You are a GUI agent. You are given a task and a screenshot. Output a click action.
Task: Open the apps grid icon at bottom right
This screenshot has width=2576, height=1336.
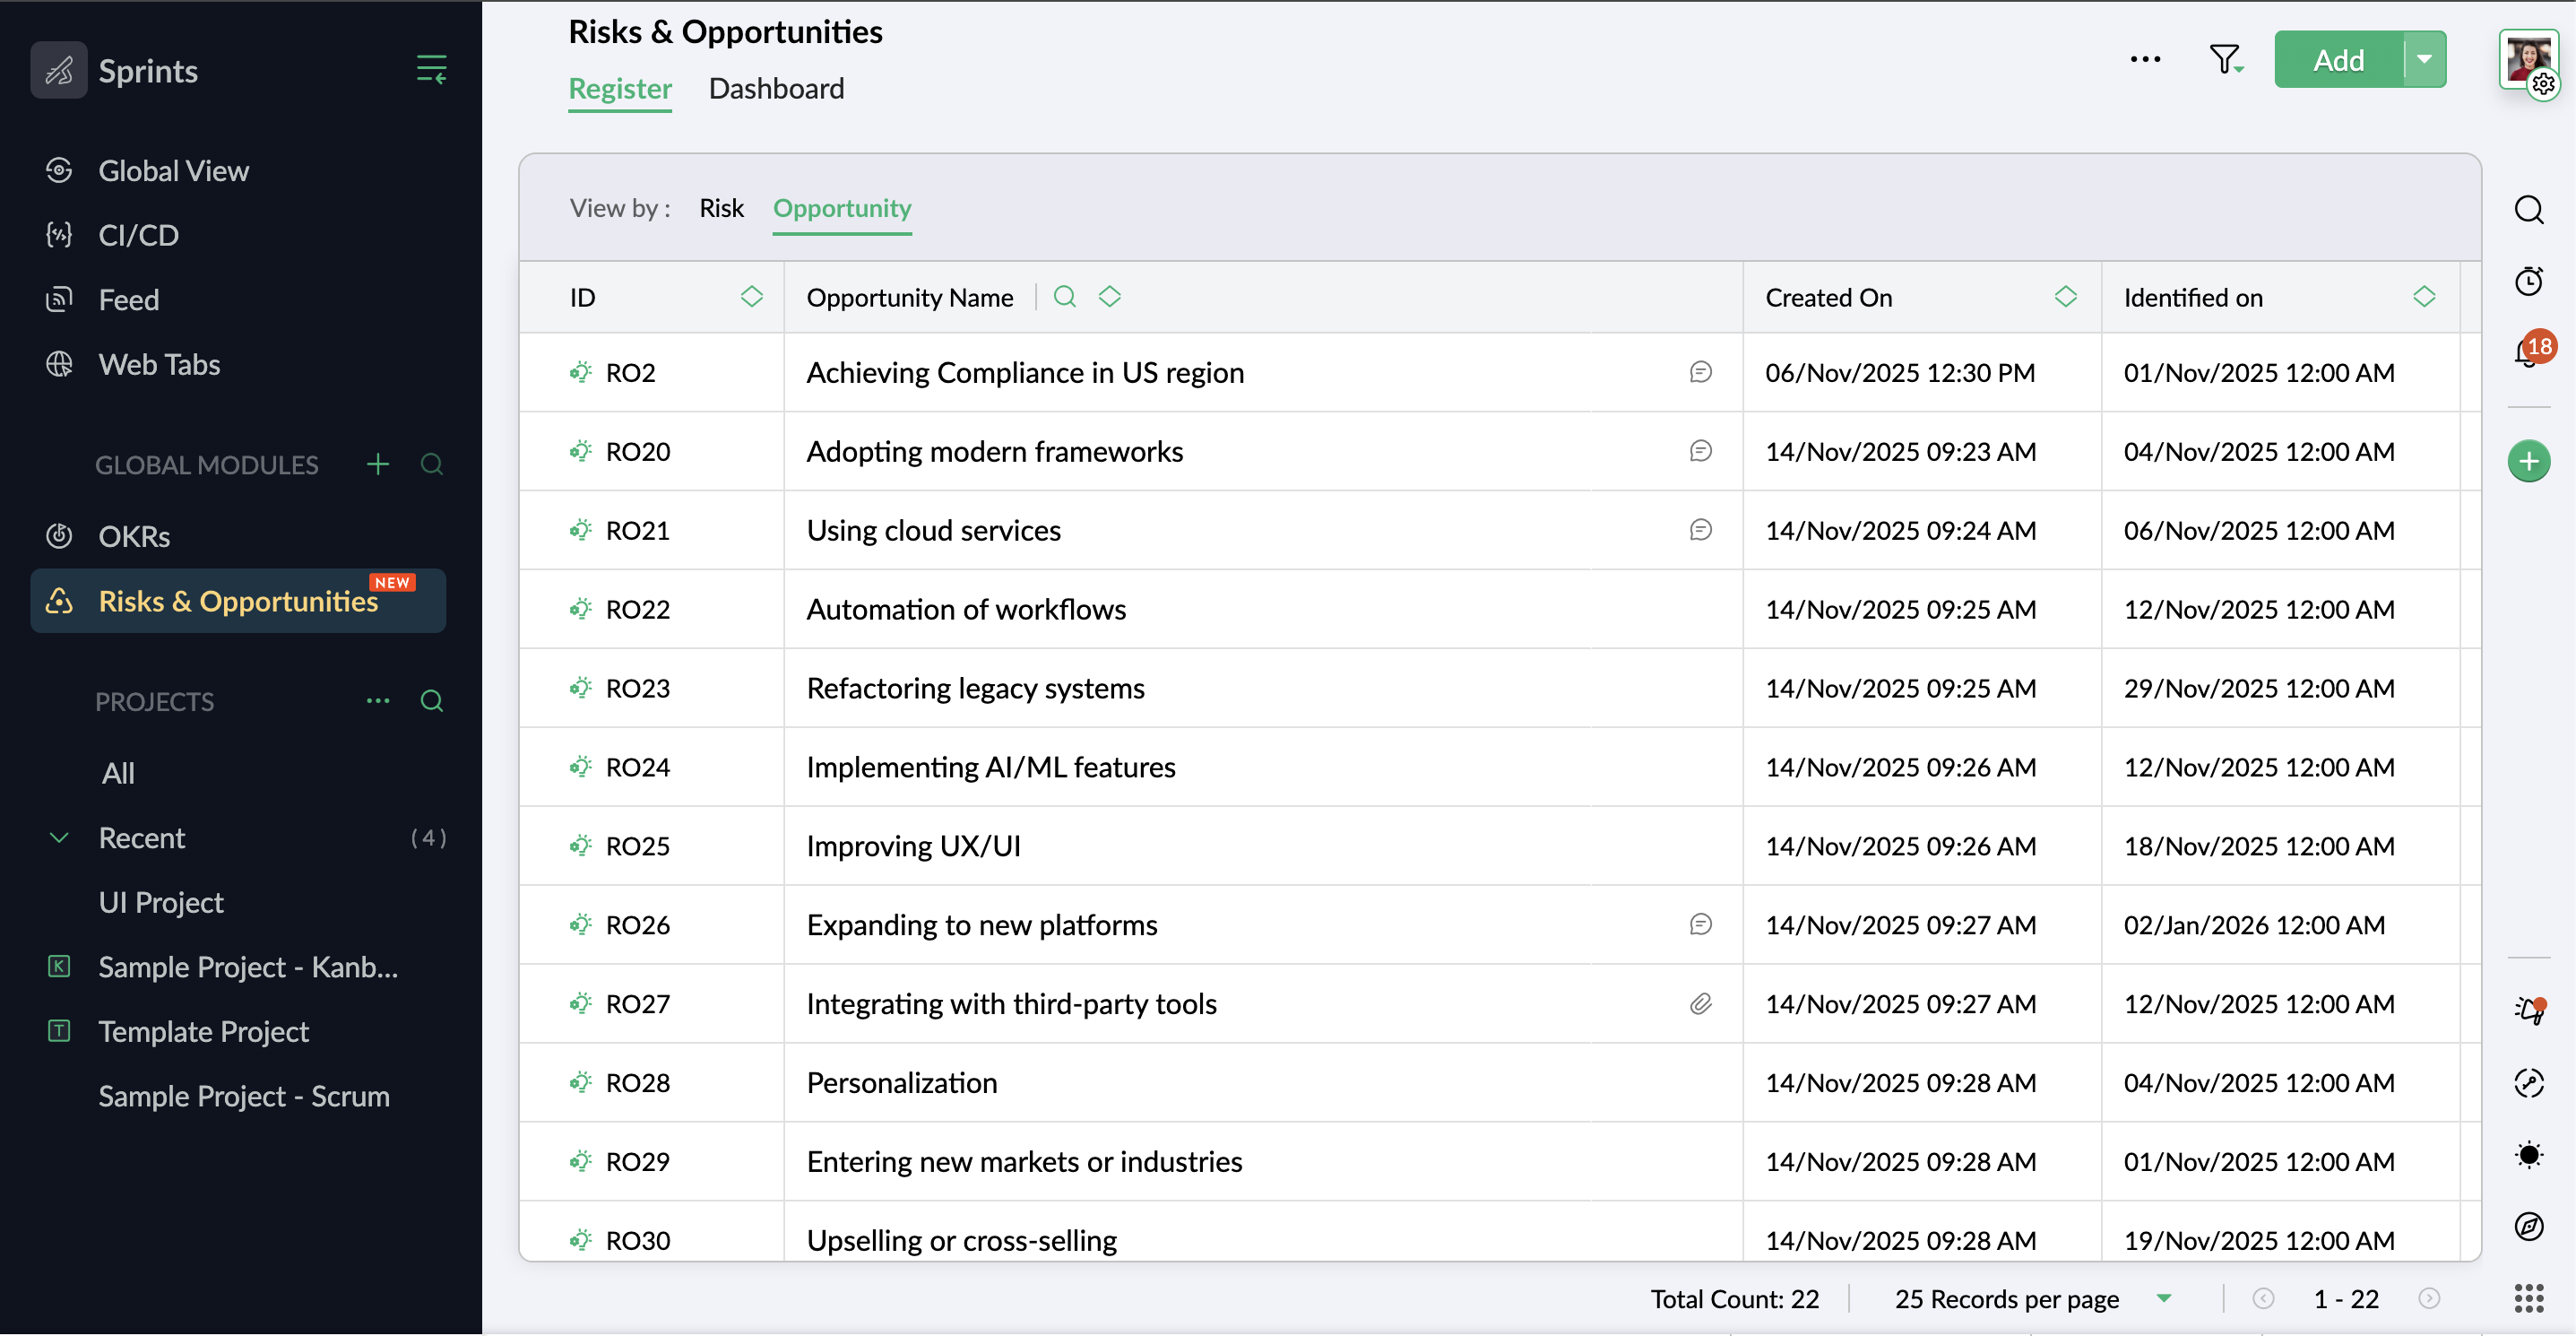[x=2529, y=1298]
